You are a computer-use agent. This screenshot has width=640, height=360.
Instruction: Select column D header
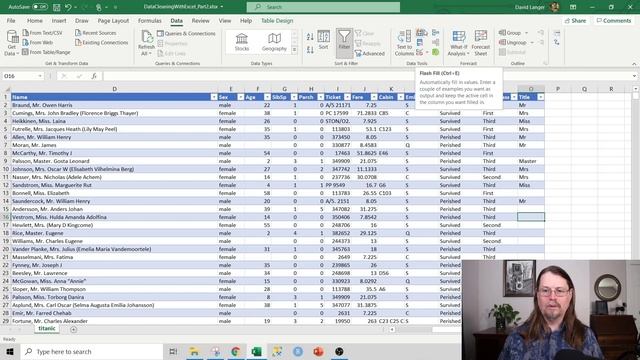point(114,89)
